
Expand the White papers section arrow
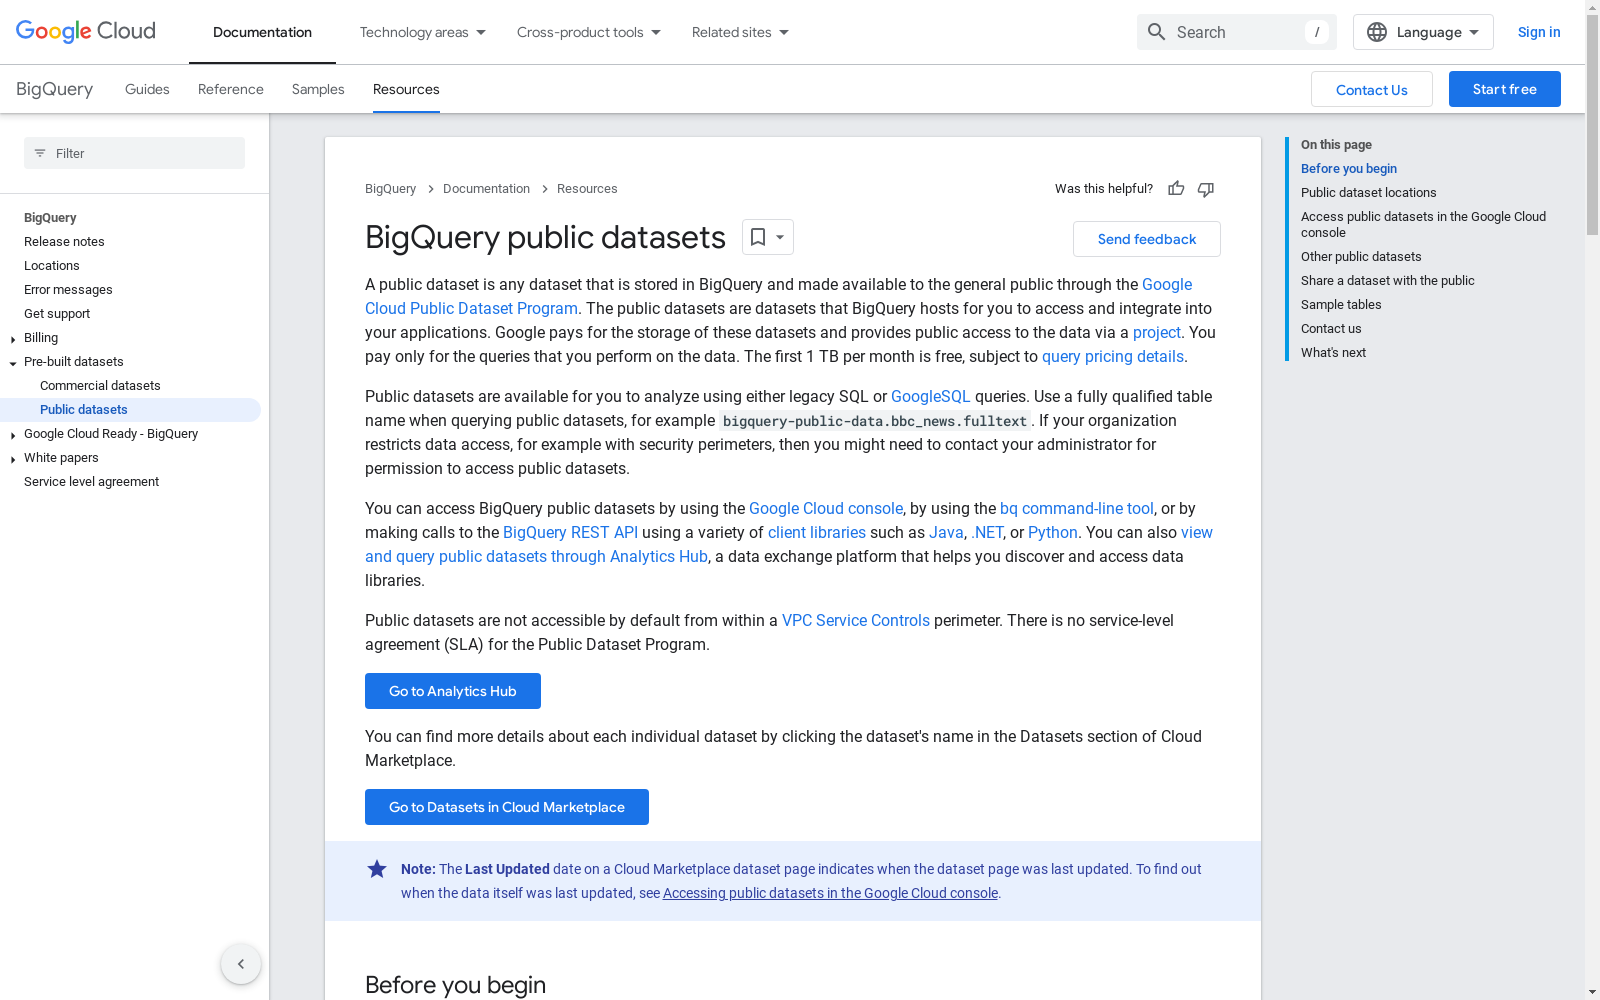(x=13, y=459)
